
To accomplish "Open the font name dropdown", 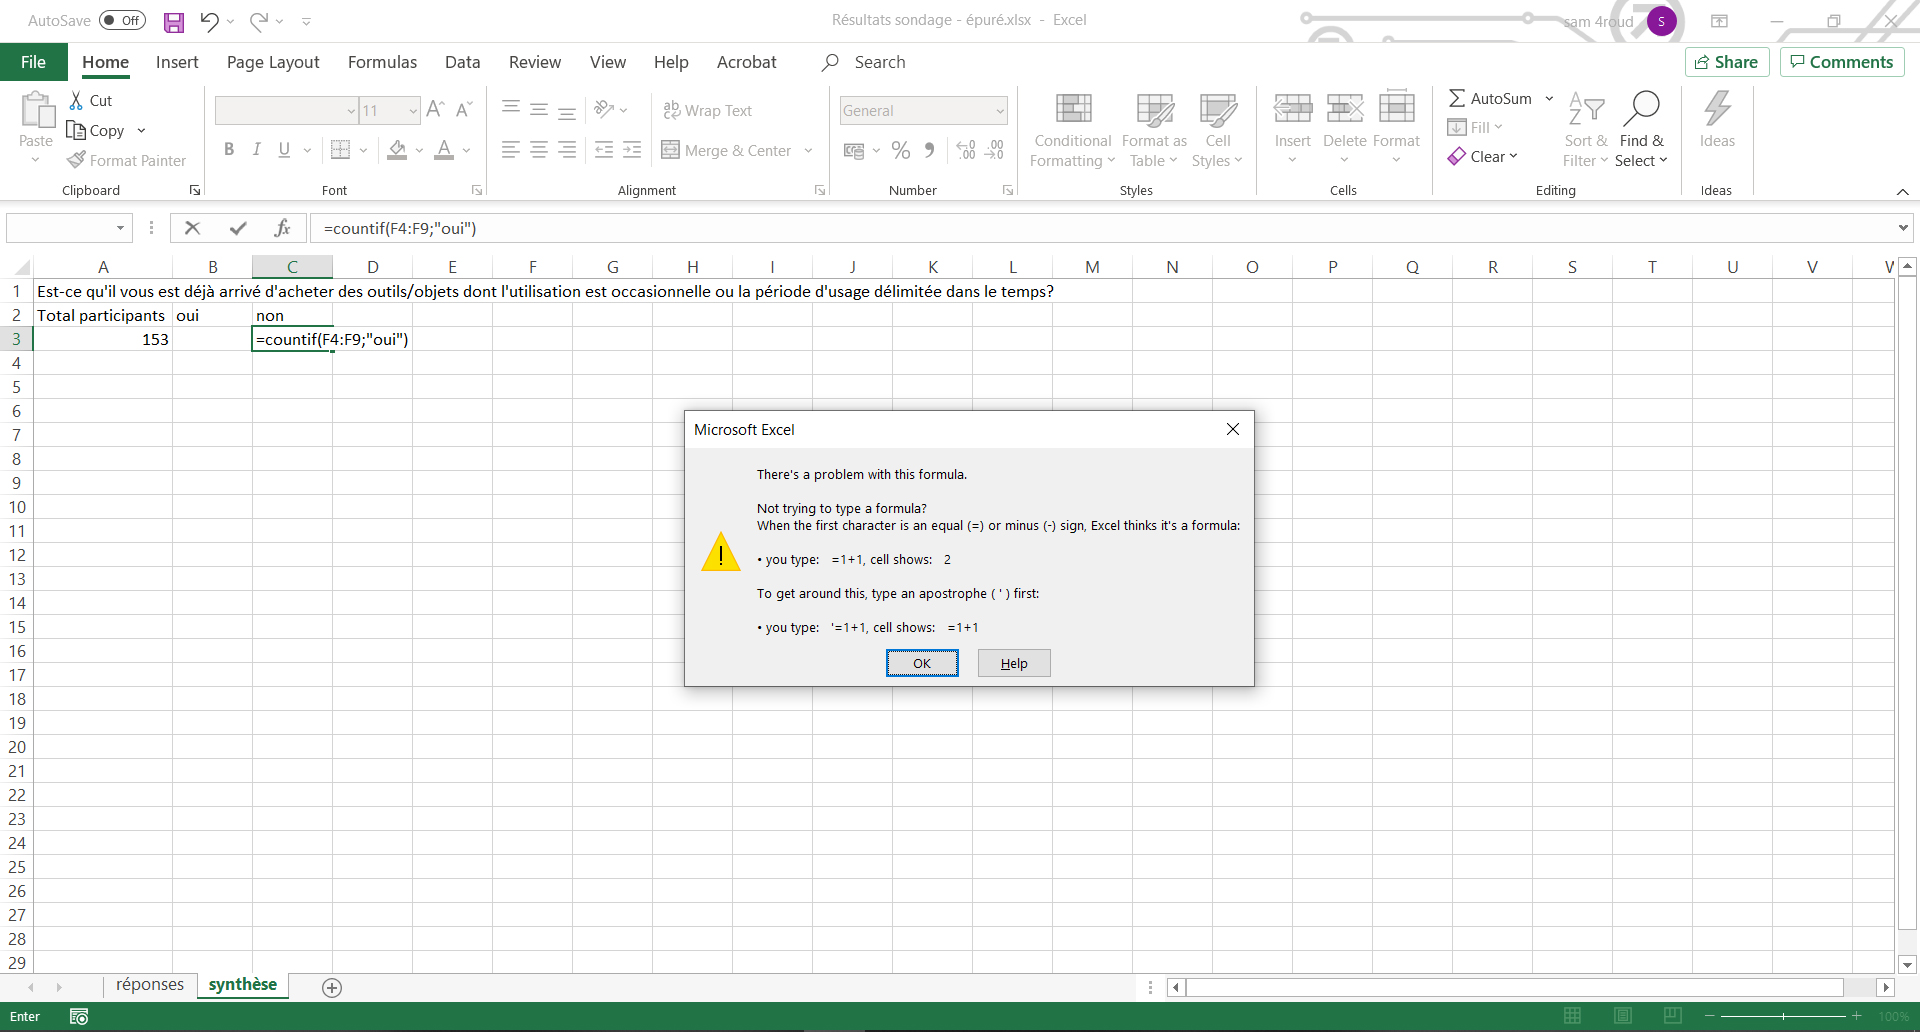I will [x=351, y=111].
